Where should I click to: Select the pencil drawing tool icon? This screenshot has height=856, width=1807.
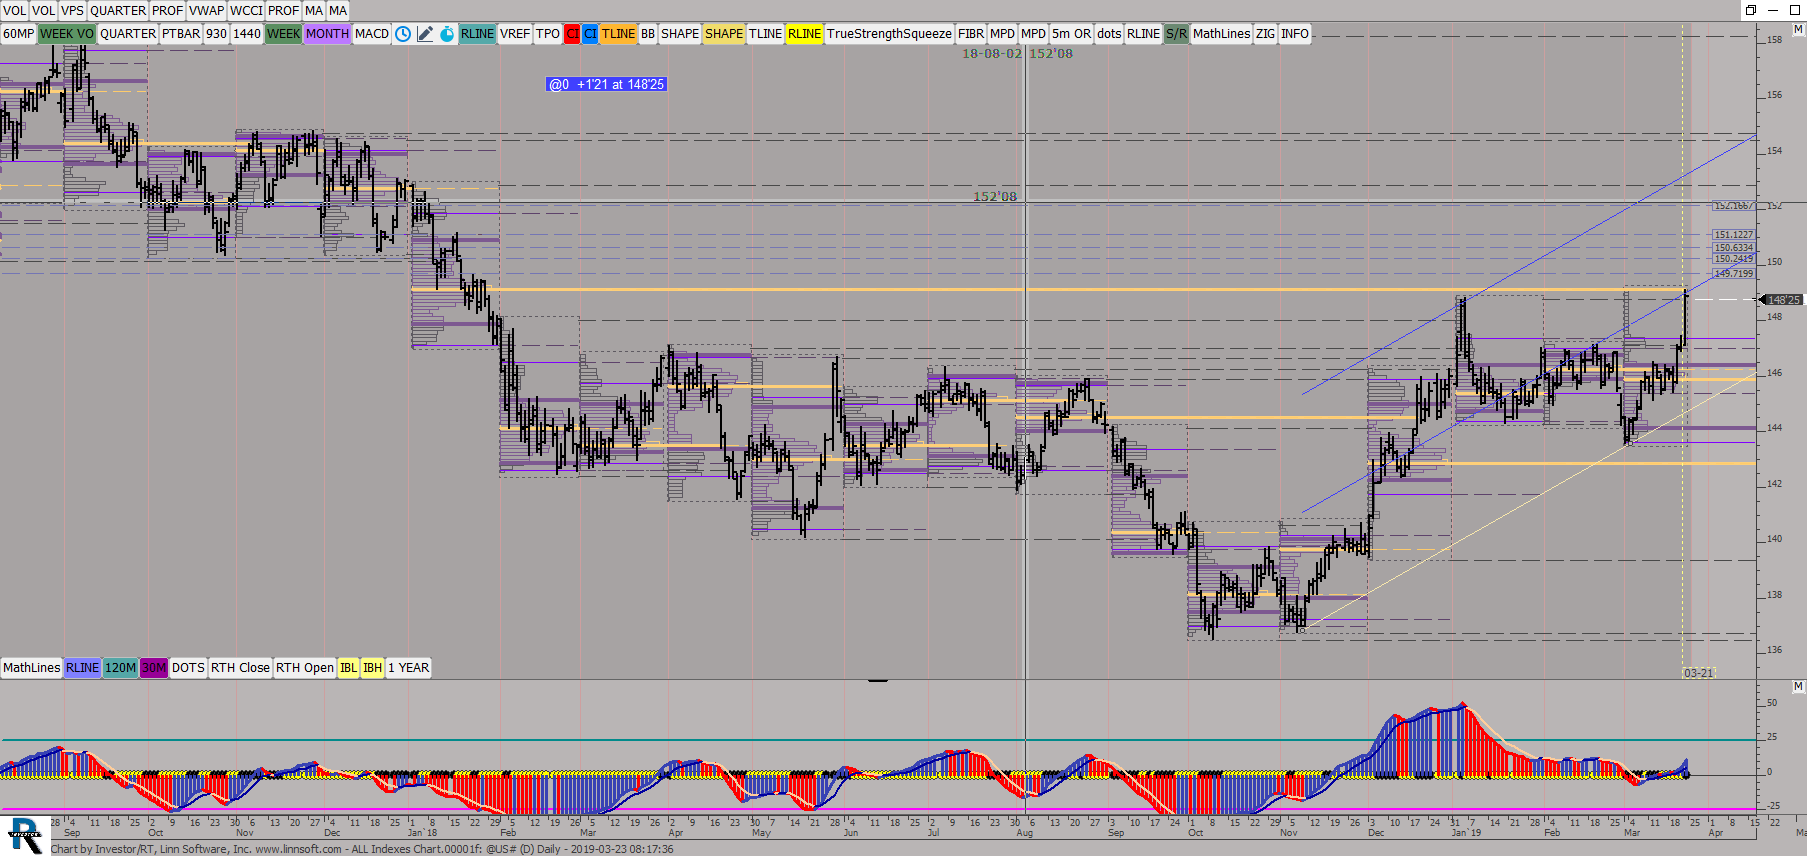(425, 34)
